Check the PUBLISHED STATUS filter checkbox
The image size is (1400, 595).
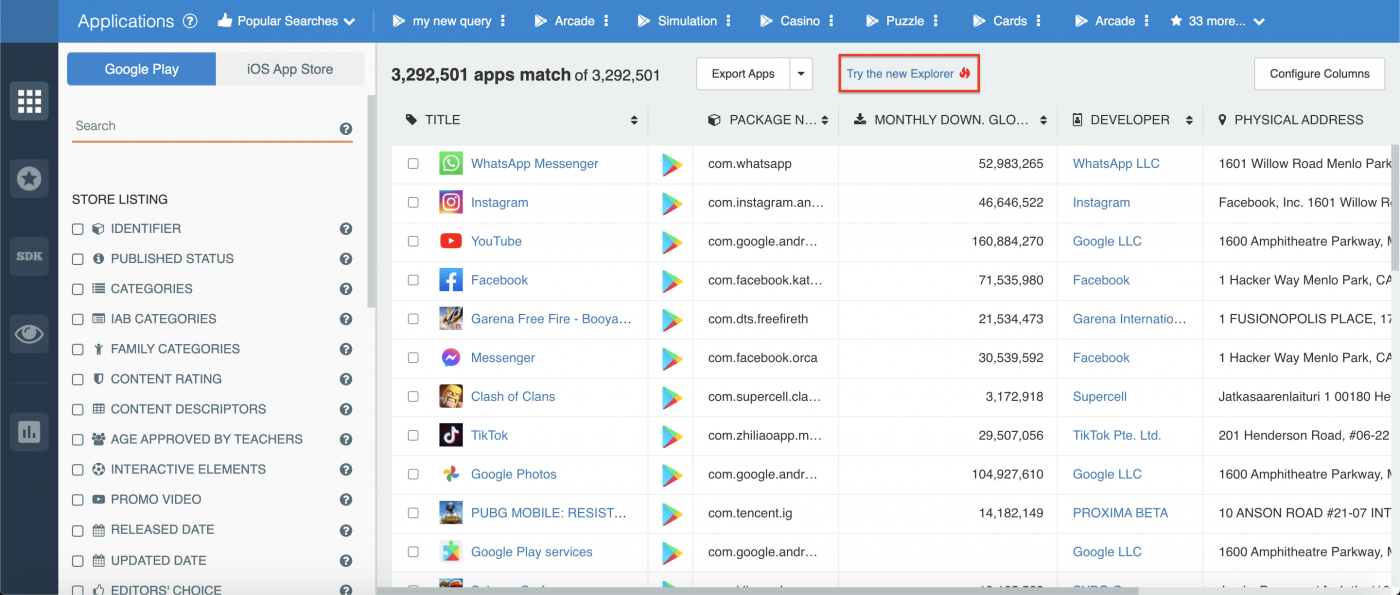[78, 259]
